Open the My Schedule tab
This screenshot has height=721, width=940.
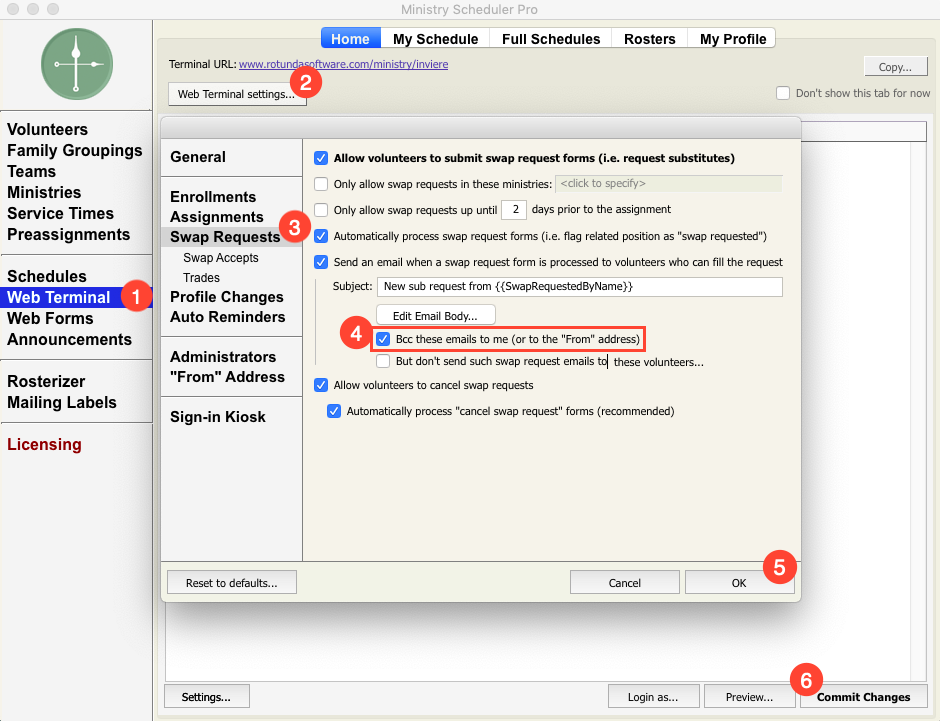point(435,39)
